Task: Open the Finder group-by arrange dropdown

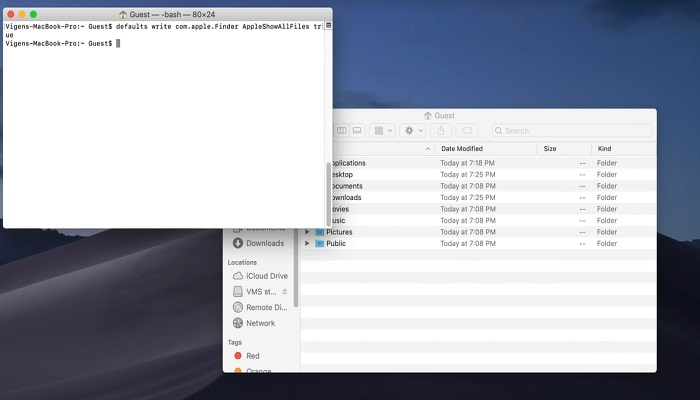Action: 382,130
